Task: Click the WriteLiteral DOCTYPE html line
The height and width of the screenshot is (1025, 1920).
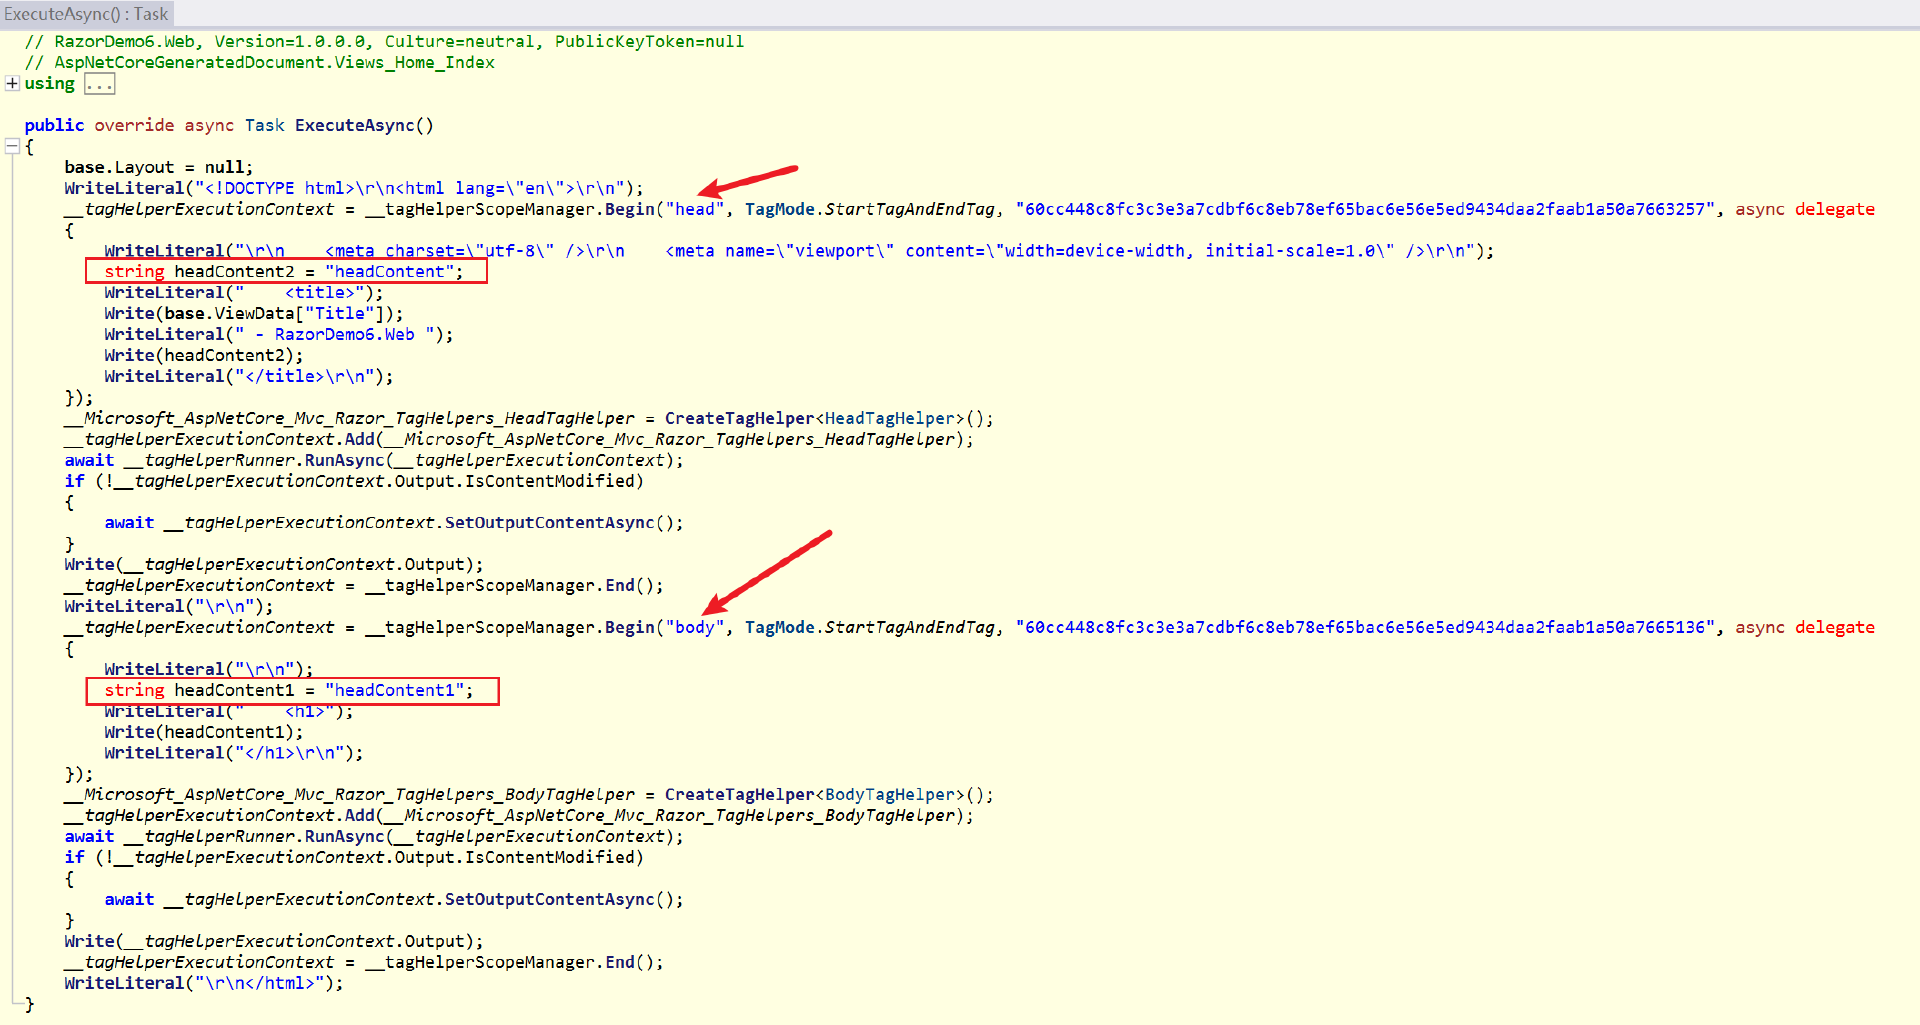Action: (354, 188)
